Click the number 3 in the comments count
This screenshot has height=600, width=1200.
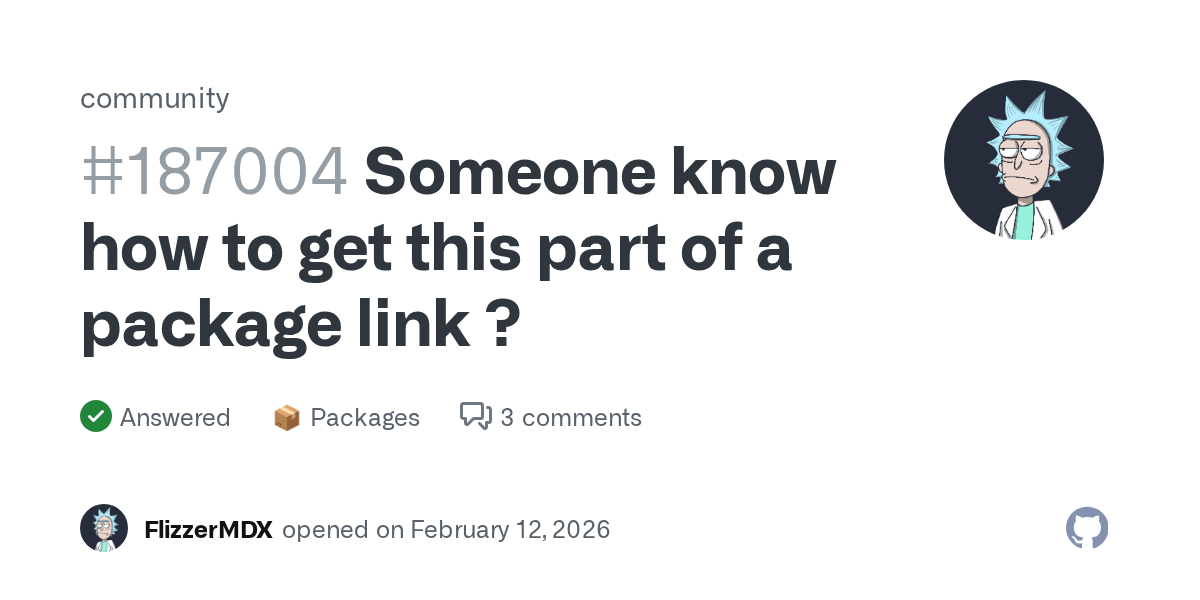pyautogui.click(x=507, y=417)
